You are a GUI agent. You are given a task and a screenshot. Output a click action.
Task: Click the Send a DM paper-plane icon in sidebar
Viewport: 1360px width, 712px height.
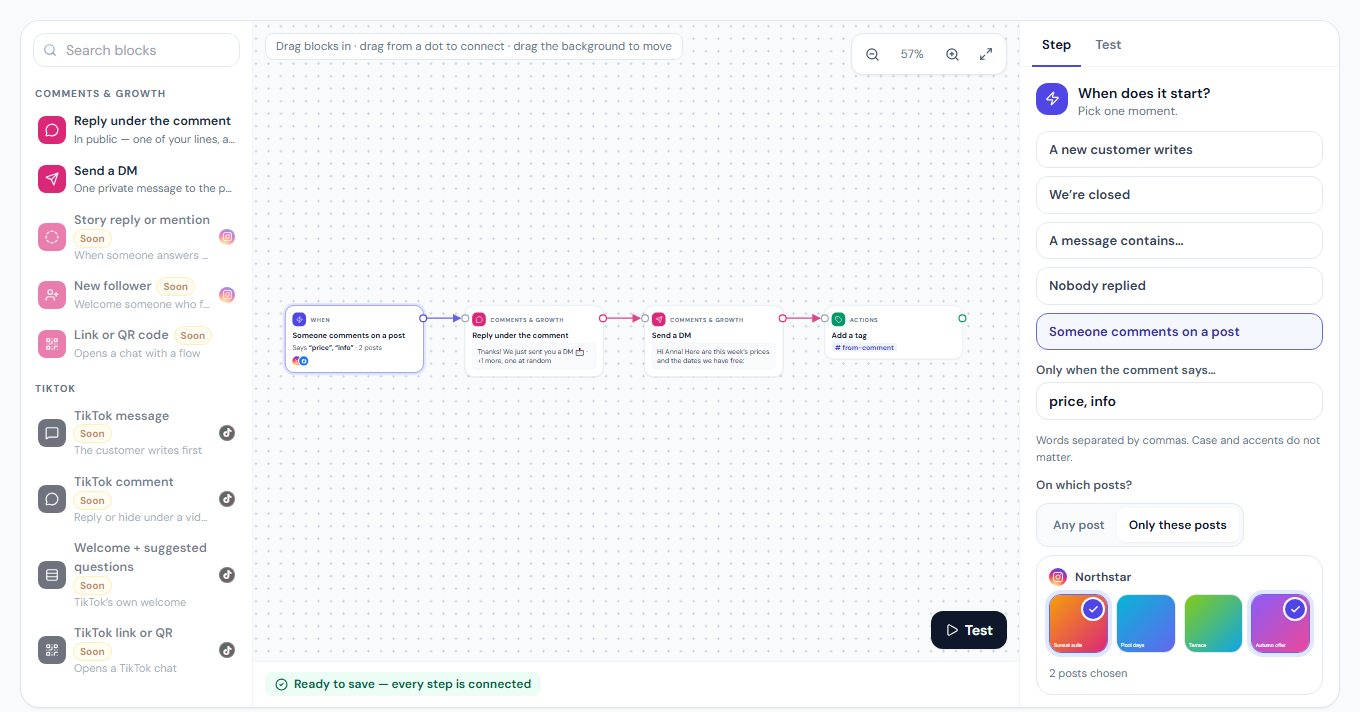(52, 179)
